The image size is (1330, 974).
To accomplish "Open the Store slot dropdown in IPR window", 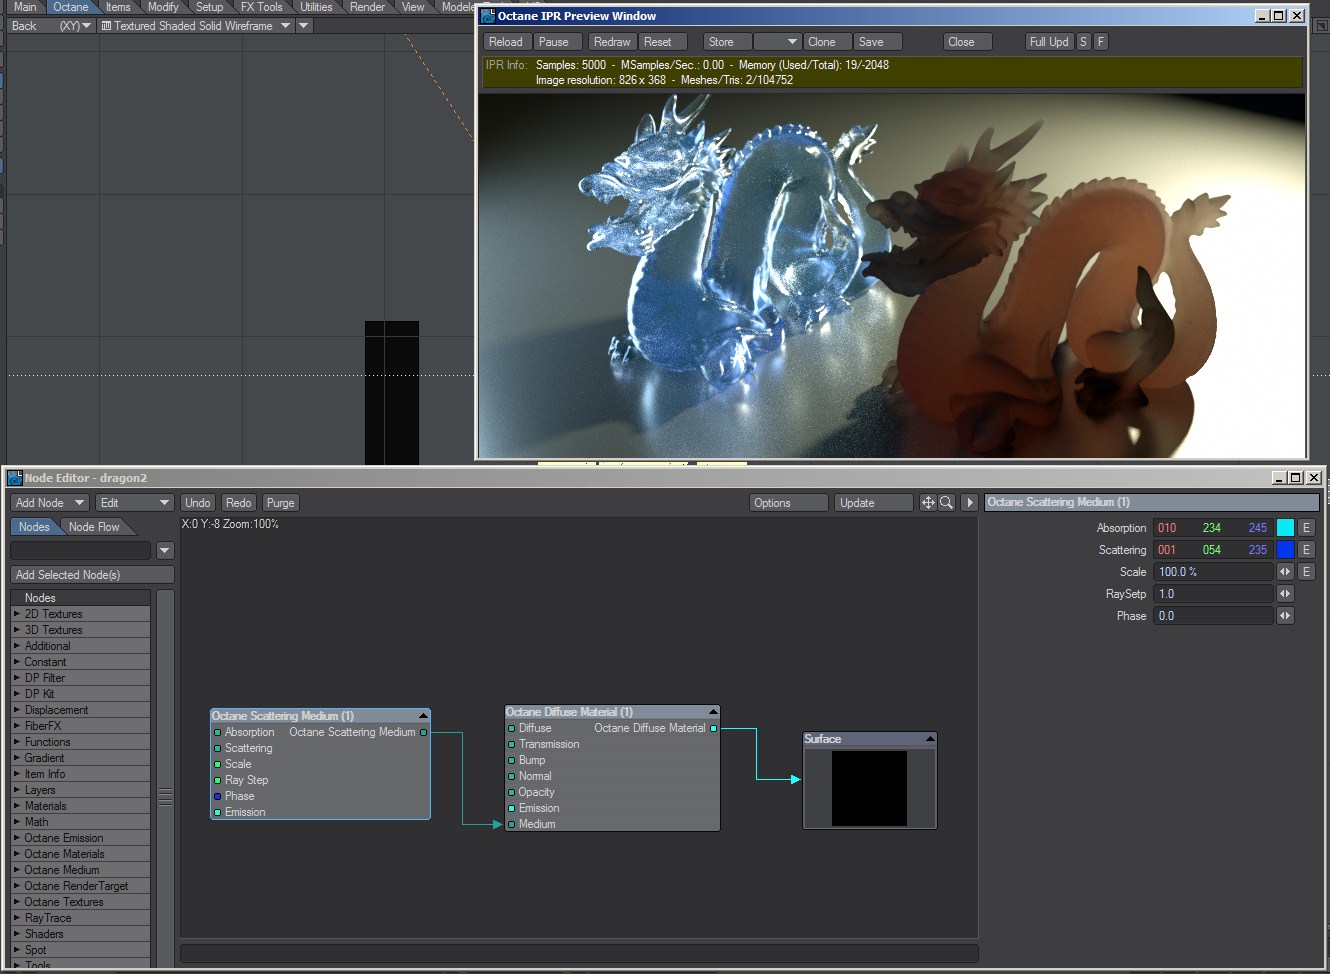I will pos(778,42).
